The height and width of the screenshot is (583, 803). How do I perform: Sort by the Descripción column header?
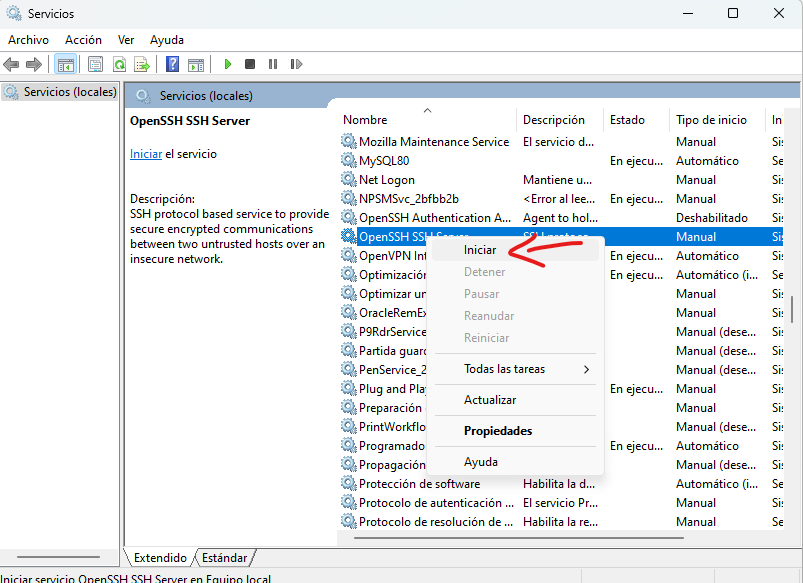pos(560,119)
